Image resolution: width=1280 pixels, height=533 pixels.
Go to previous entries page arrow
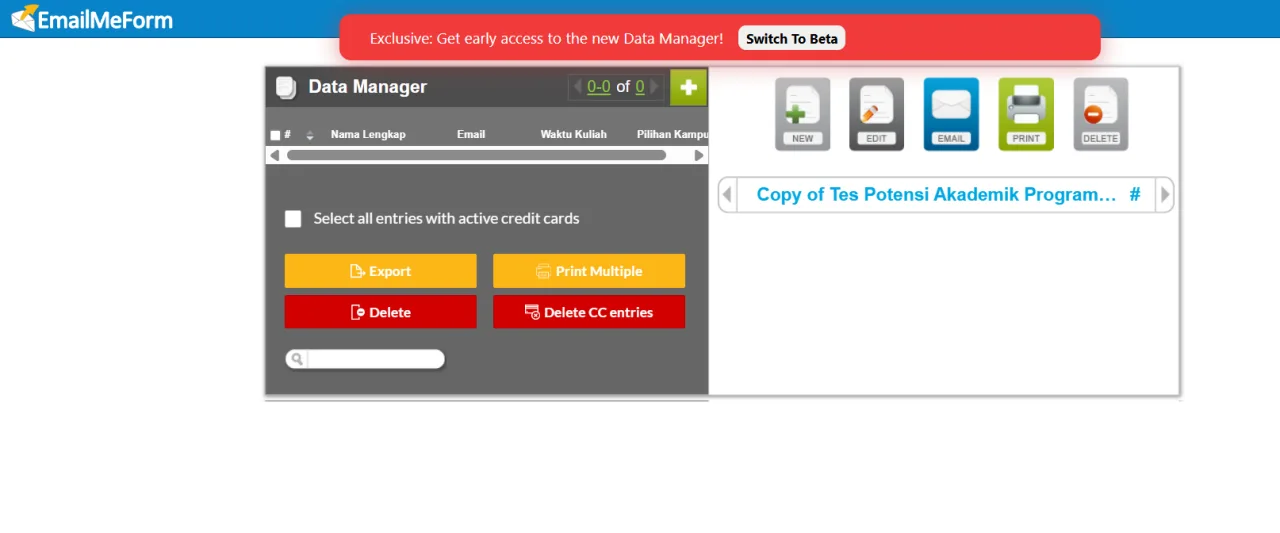click(x=577, y=87)
